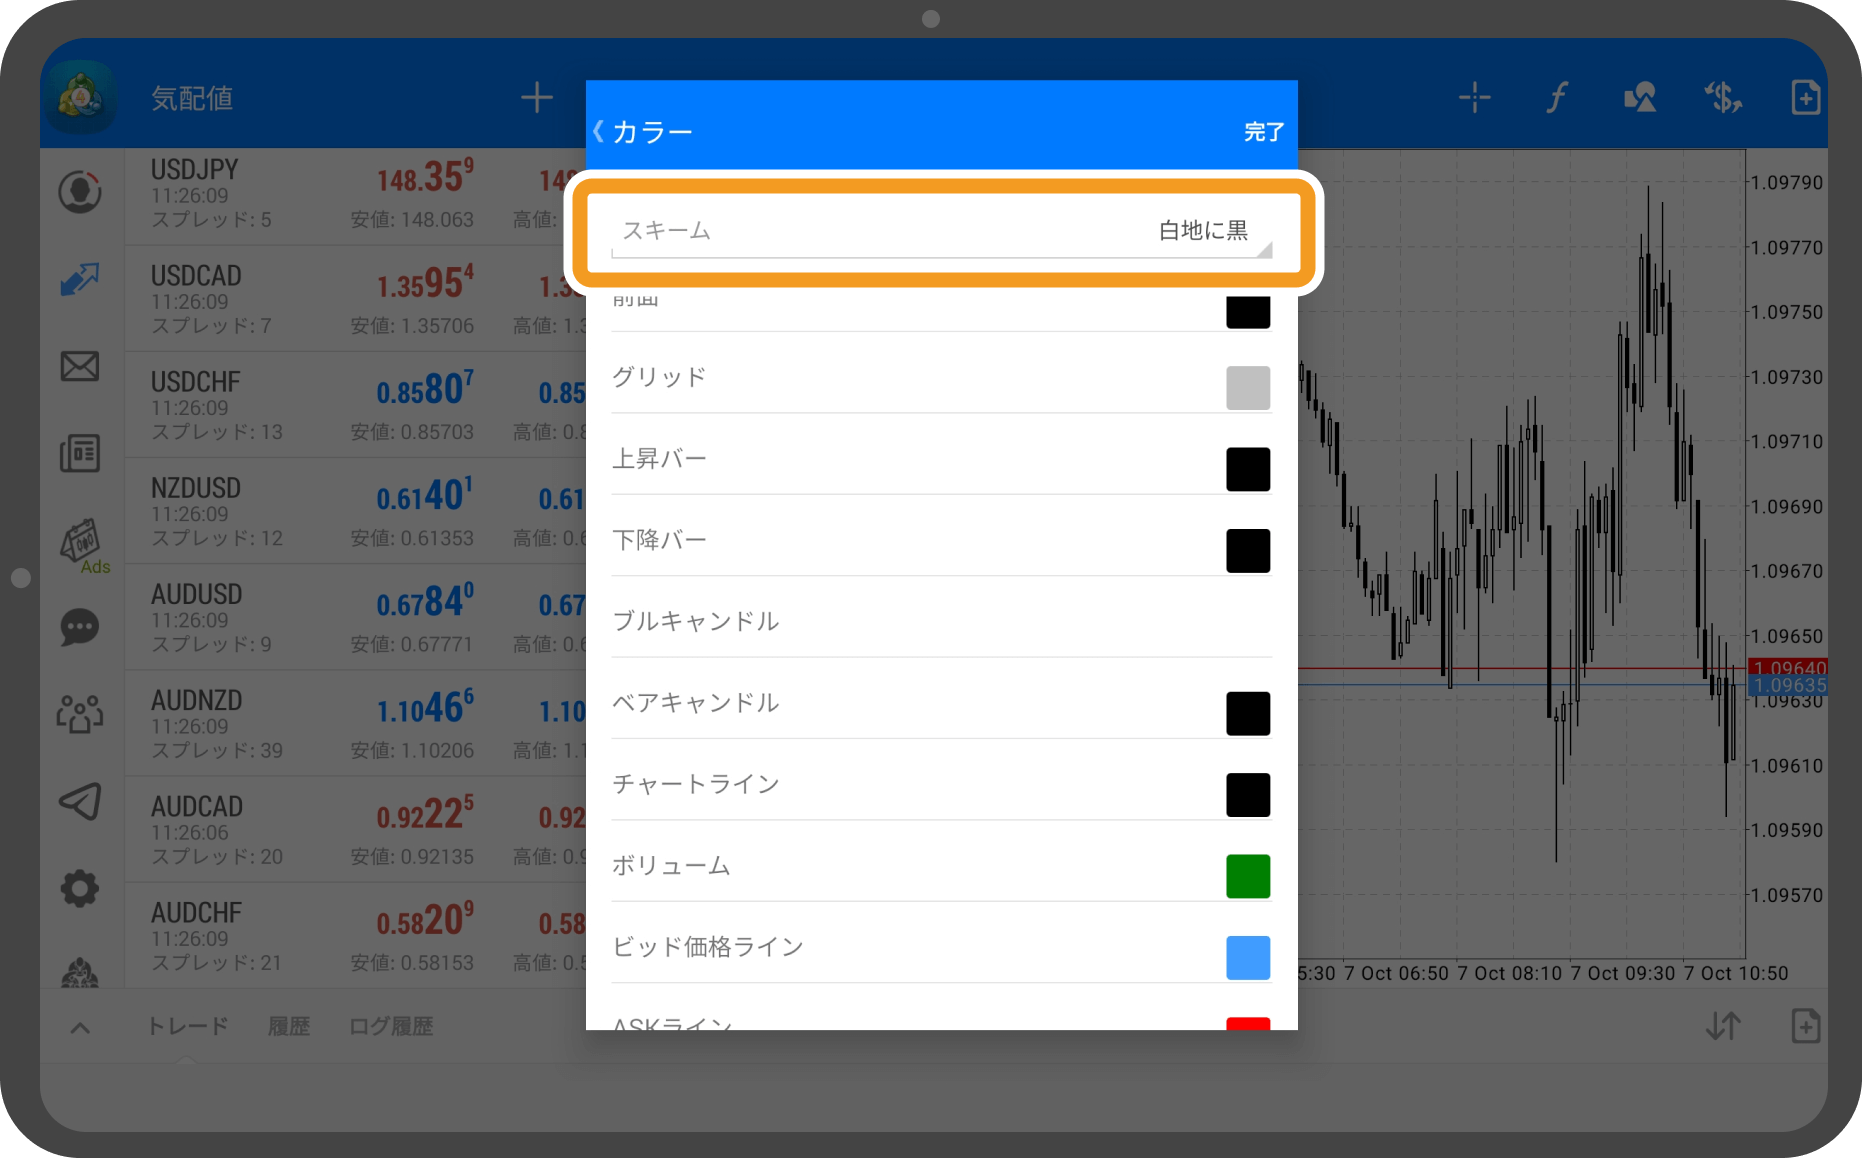Open the dollar symbol switch icon
Screen dimensions: 1862x1158
(x=1723, y=97)
